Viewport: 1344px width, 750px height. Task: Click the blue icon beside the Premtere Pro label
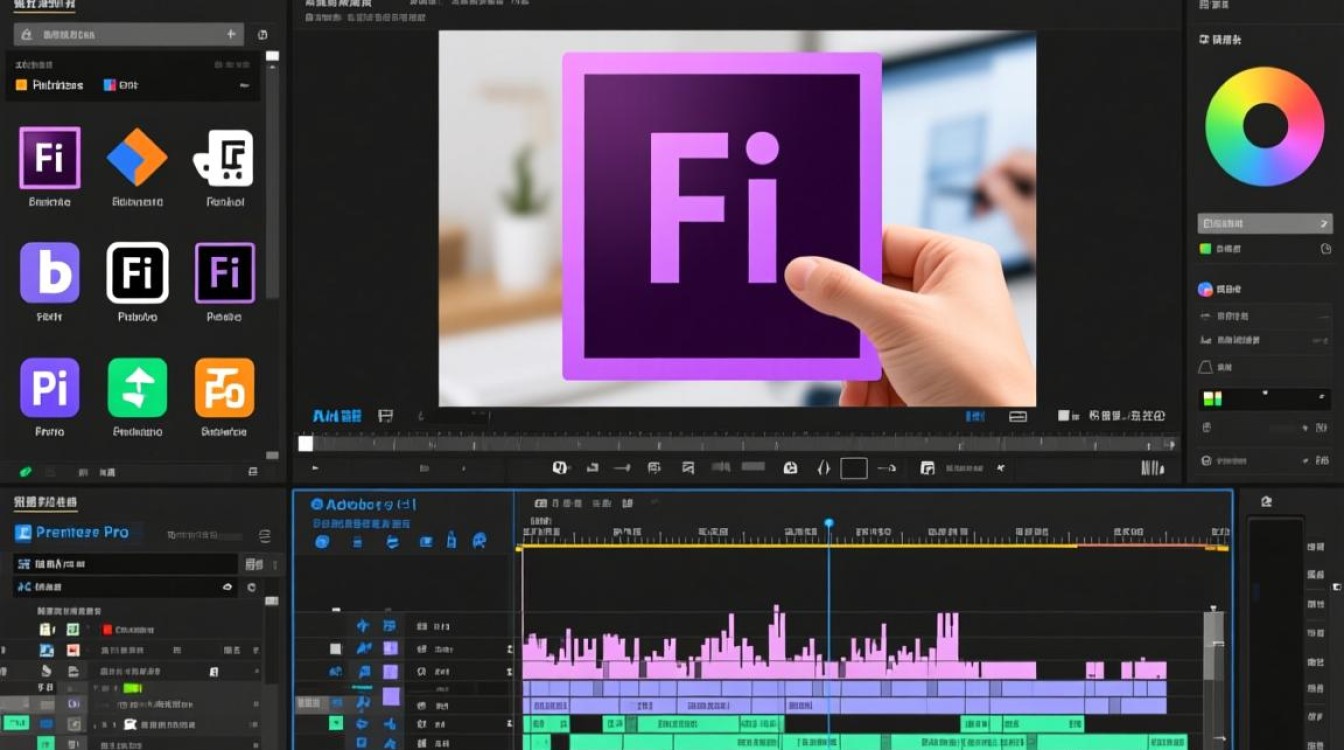(x=23, y=533)
